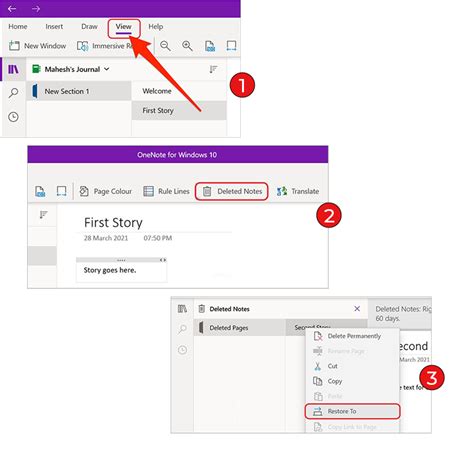Screen dimensions: 474x455
Task: Click the page width icon in first panel
Action: tap(231, 46)
